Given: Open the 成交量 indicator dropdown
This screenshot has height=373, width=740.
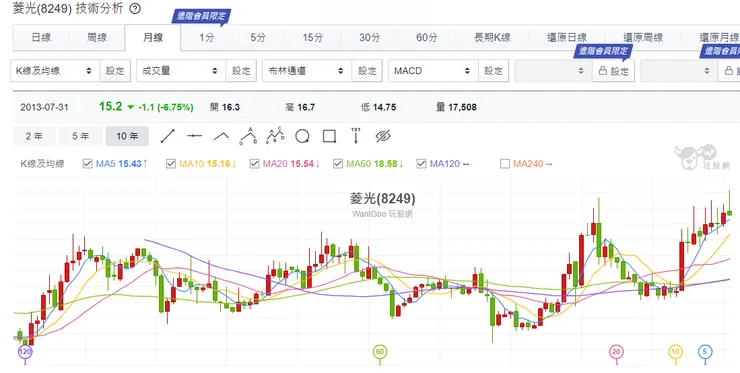Looking at the screenshot, I should coord(181,71).
